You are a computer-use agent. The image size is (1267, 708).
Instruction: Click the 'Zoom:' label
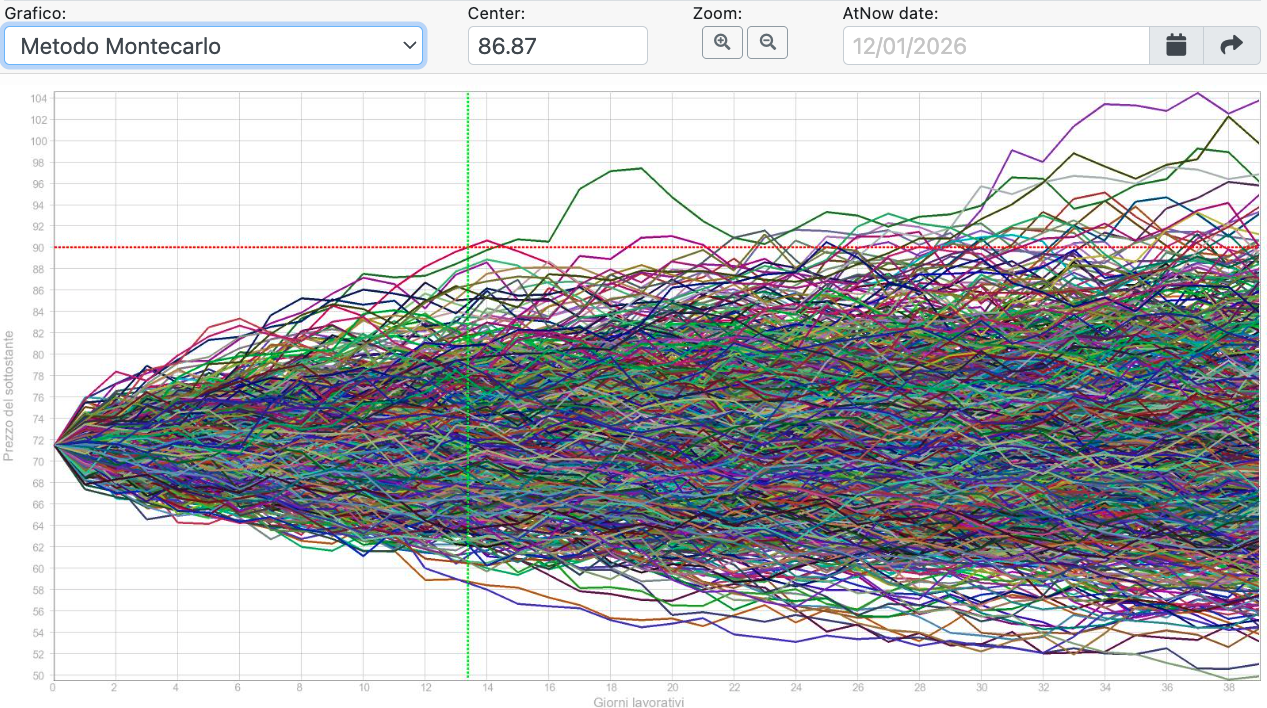717,14
